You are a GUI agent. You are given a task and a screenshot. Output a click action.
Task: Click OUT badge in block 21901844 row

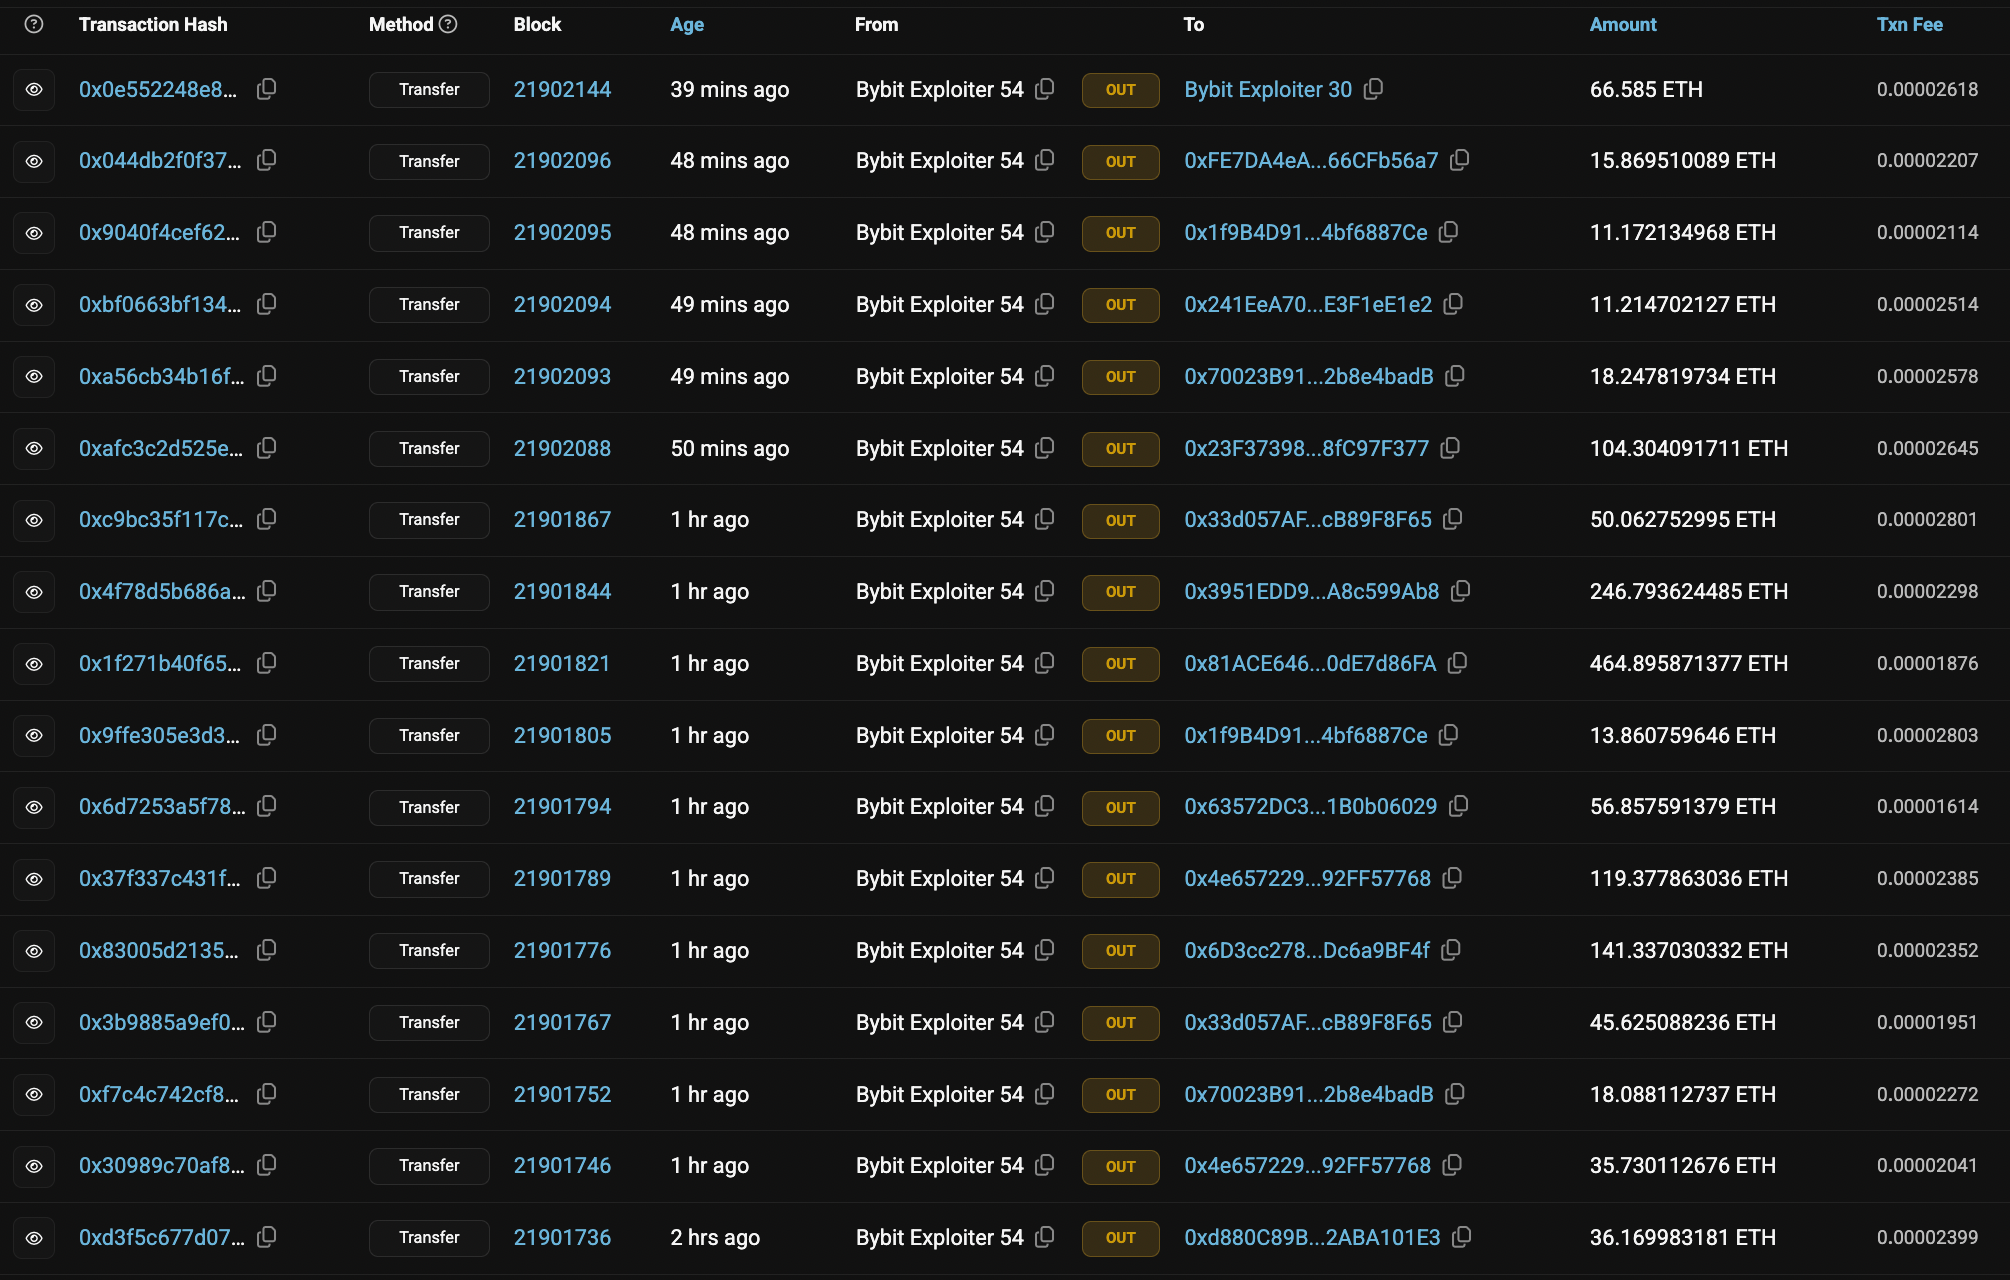pos(1120,592)
